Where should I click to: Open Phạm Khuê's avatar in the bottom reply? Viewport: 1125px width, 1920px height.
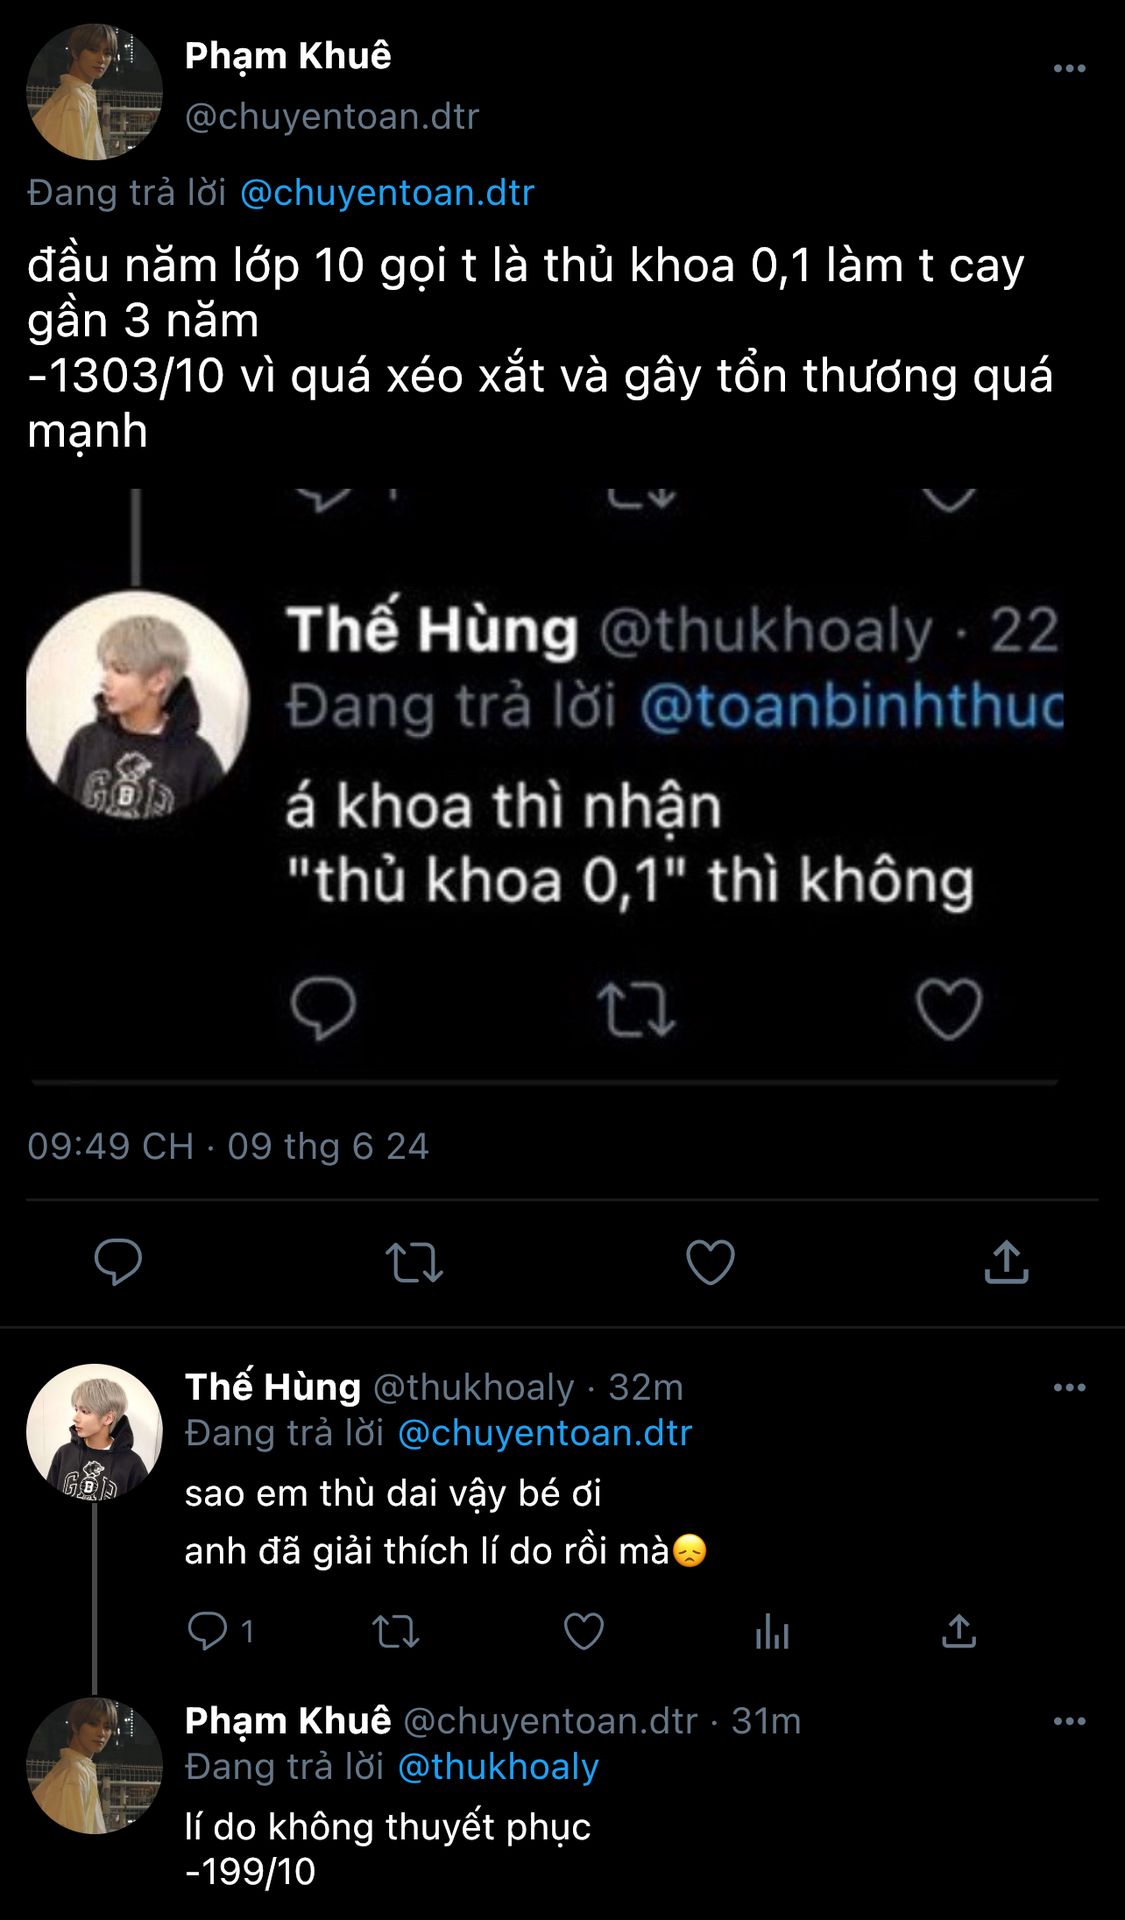point(94,1766)
